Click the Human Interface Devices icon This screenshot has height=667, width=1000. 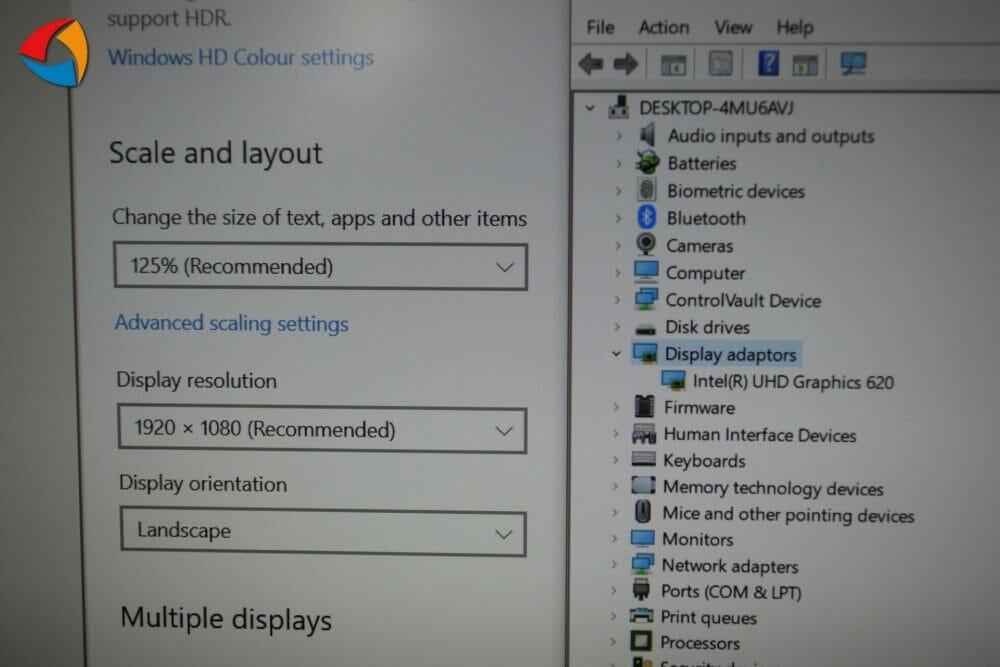[643, 434]
